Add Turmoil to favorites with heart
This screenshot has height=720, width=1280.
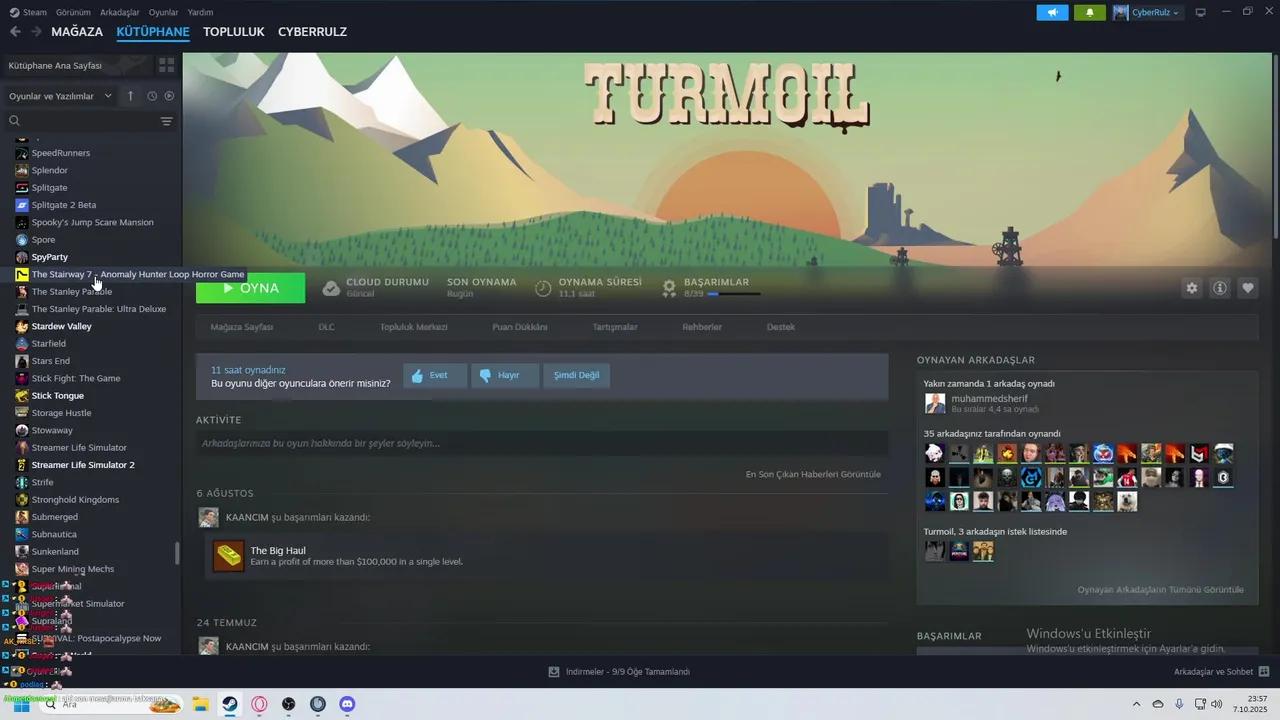[x=1248, y=288]
